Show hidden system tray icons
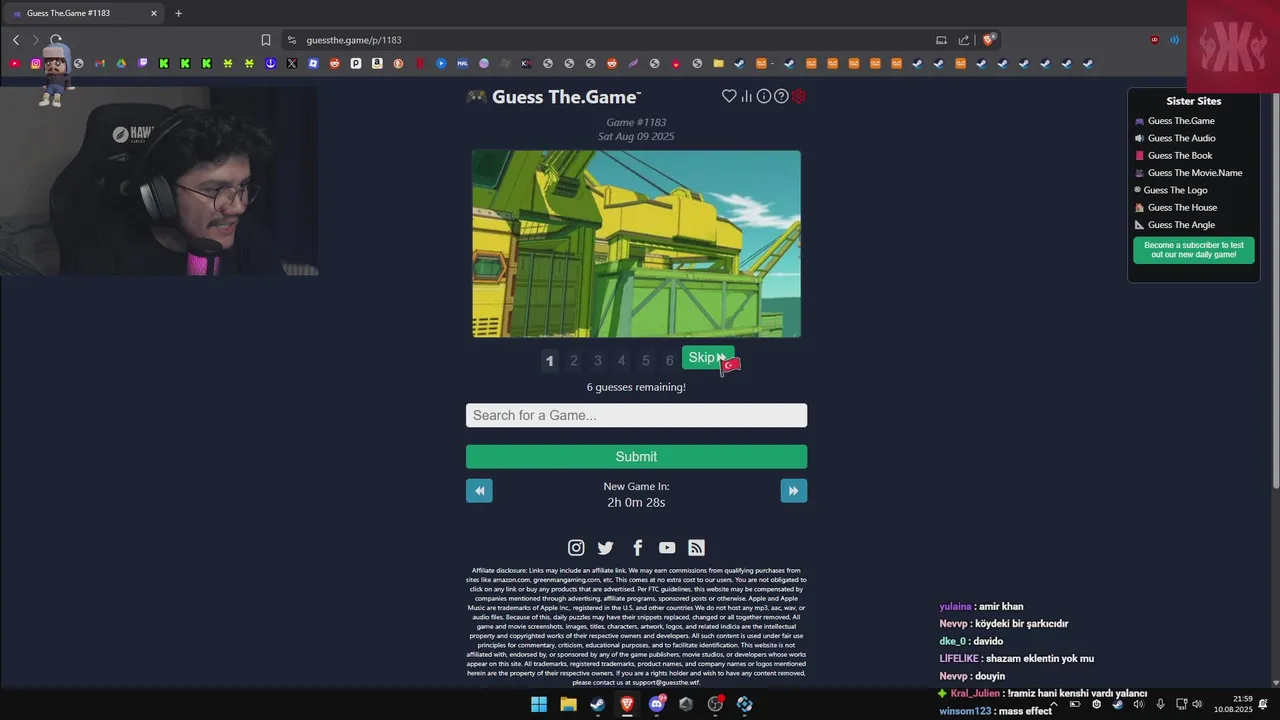 pos(1053,704)
